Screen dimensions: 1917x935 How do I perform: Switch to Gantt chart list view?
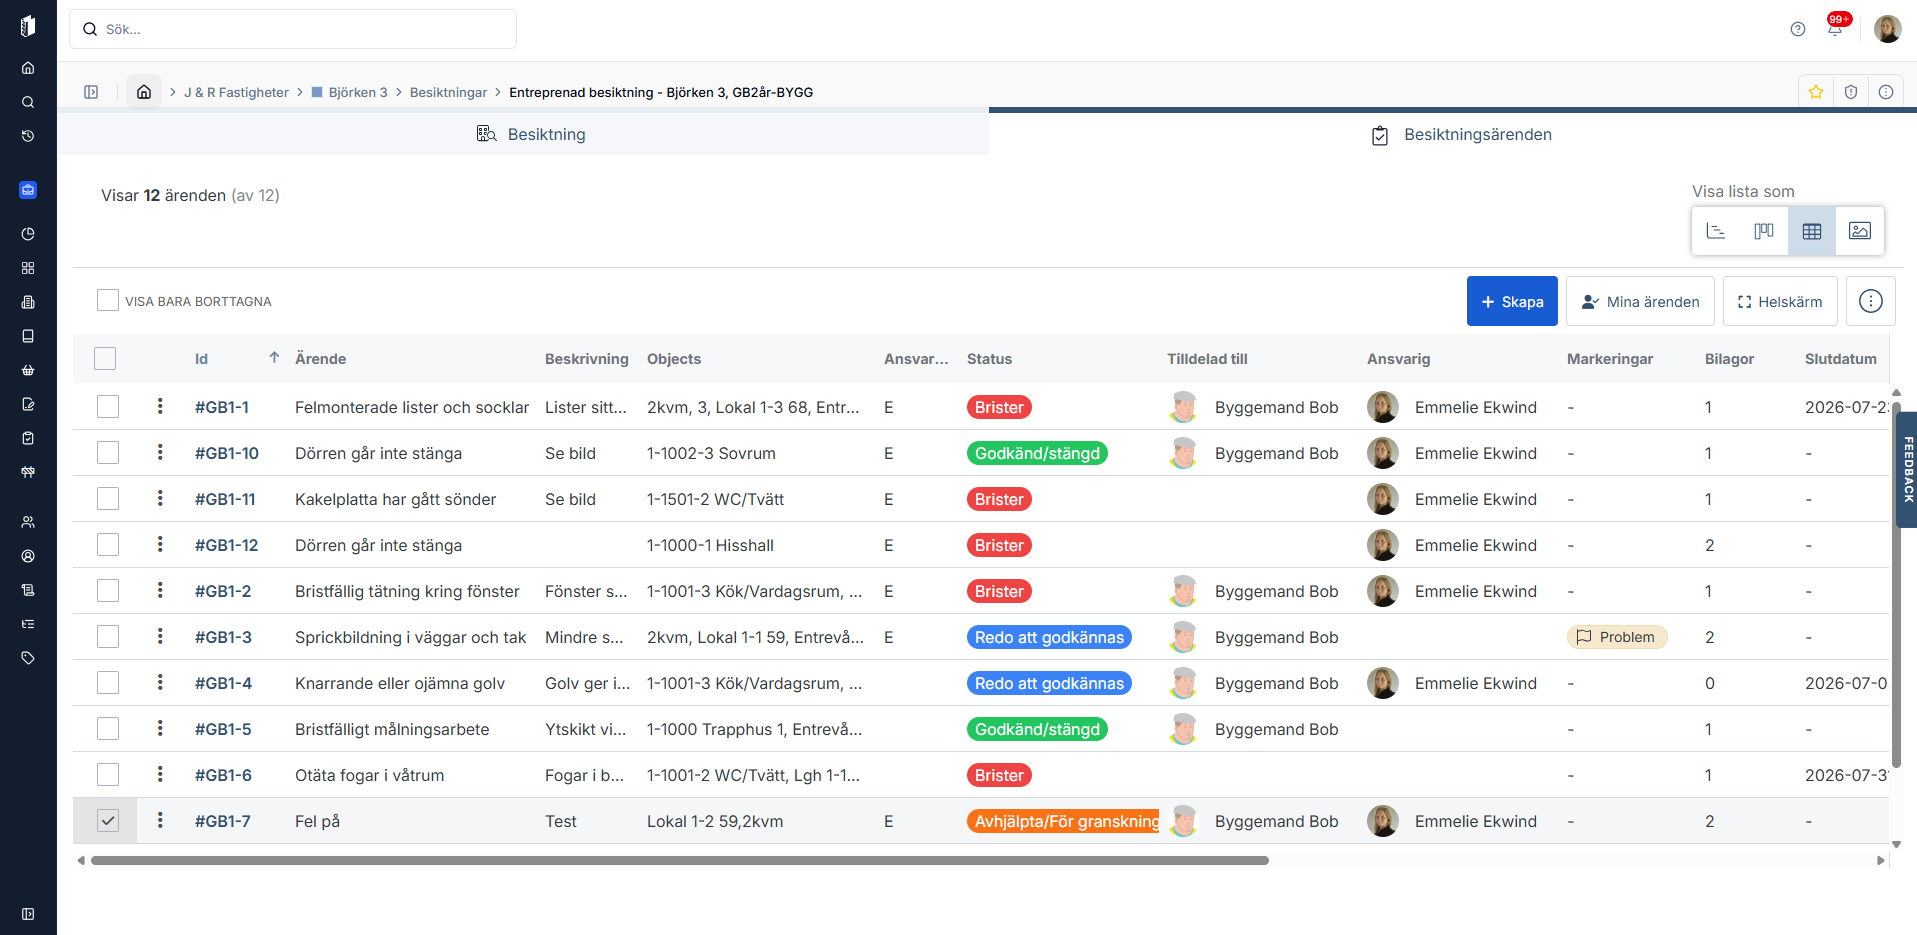(x=1716, y=231)
